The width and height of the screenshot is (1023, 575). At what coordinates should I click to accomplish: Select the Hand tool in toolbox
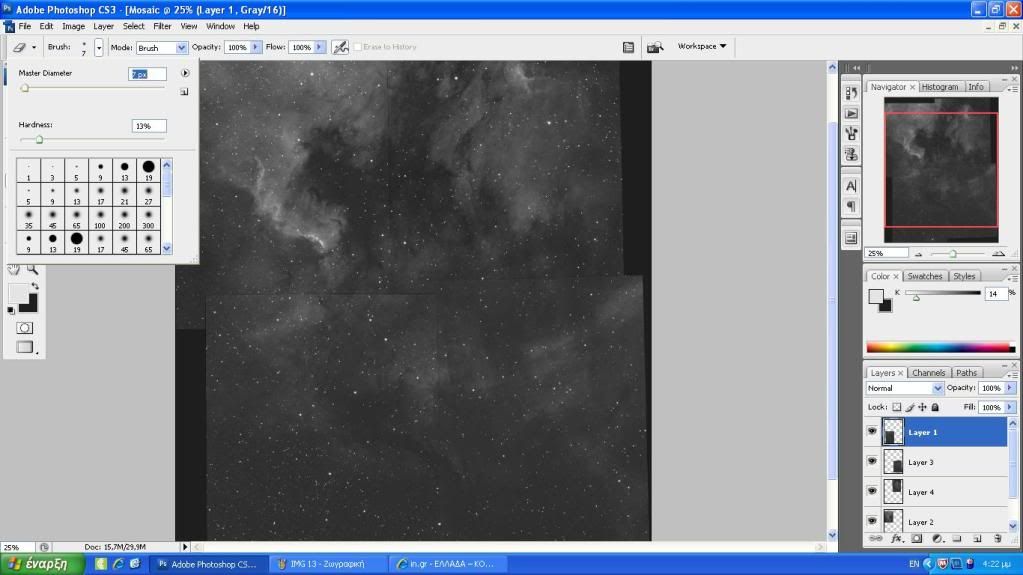(14, 269)
